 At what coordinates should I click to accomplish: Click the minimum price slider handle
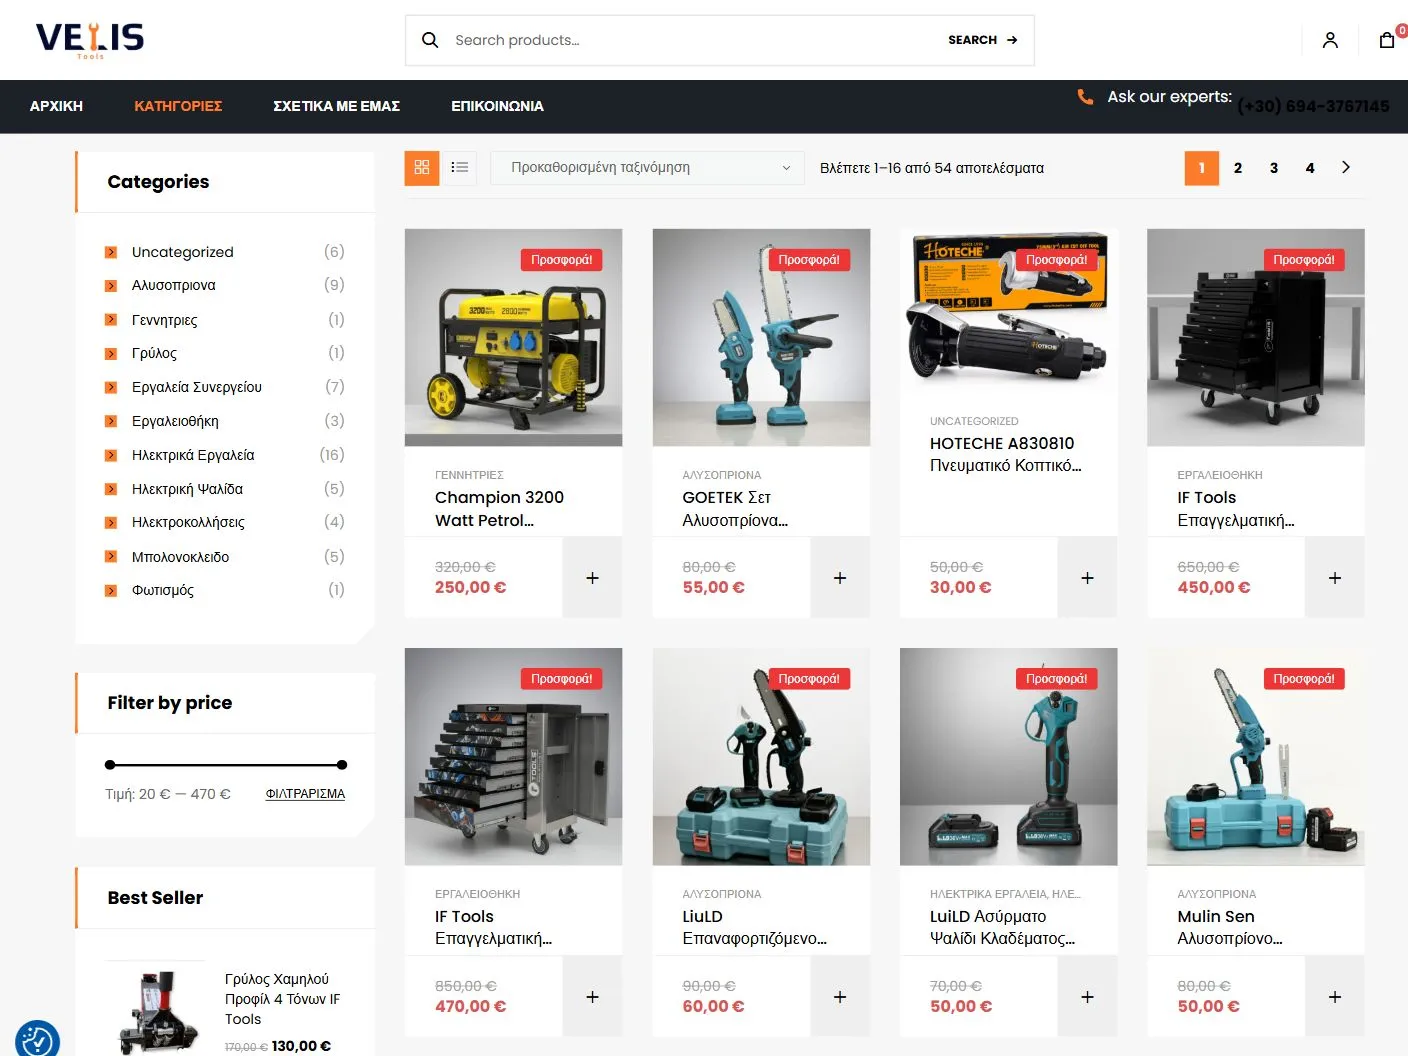(110, 765)
